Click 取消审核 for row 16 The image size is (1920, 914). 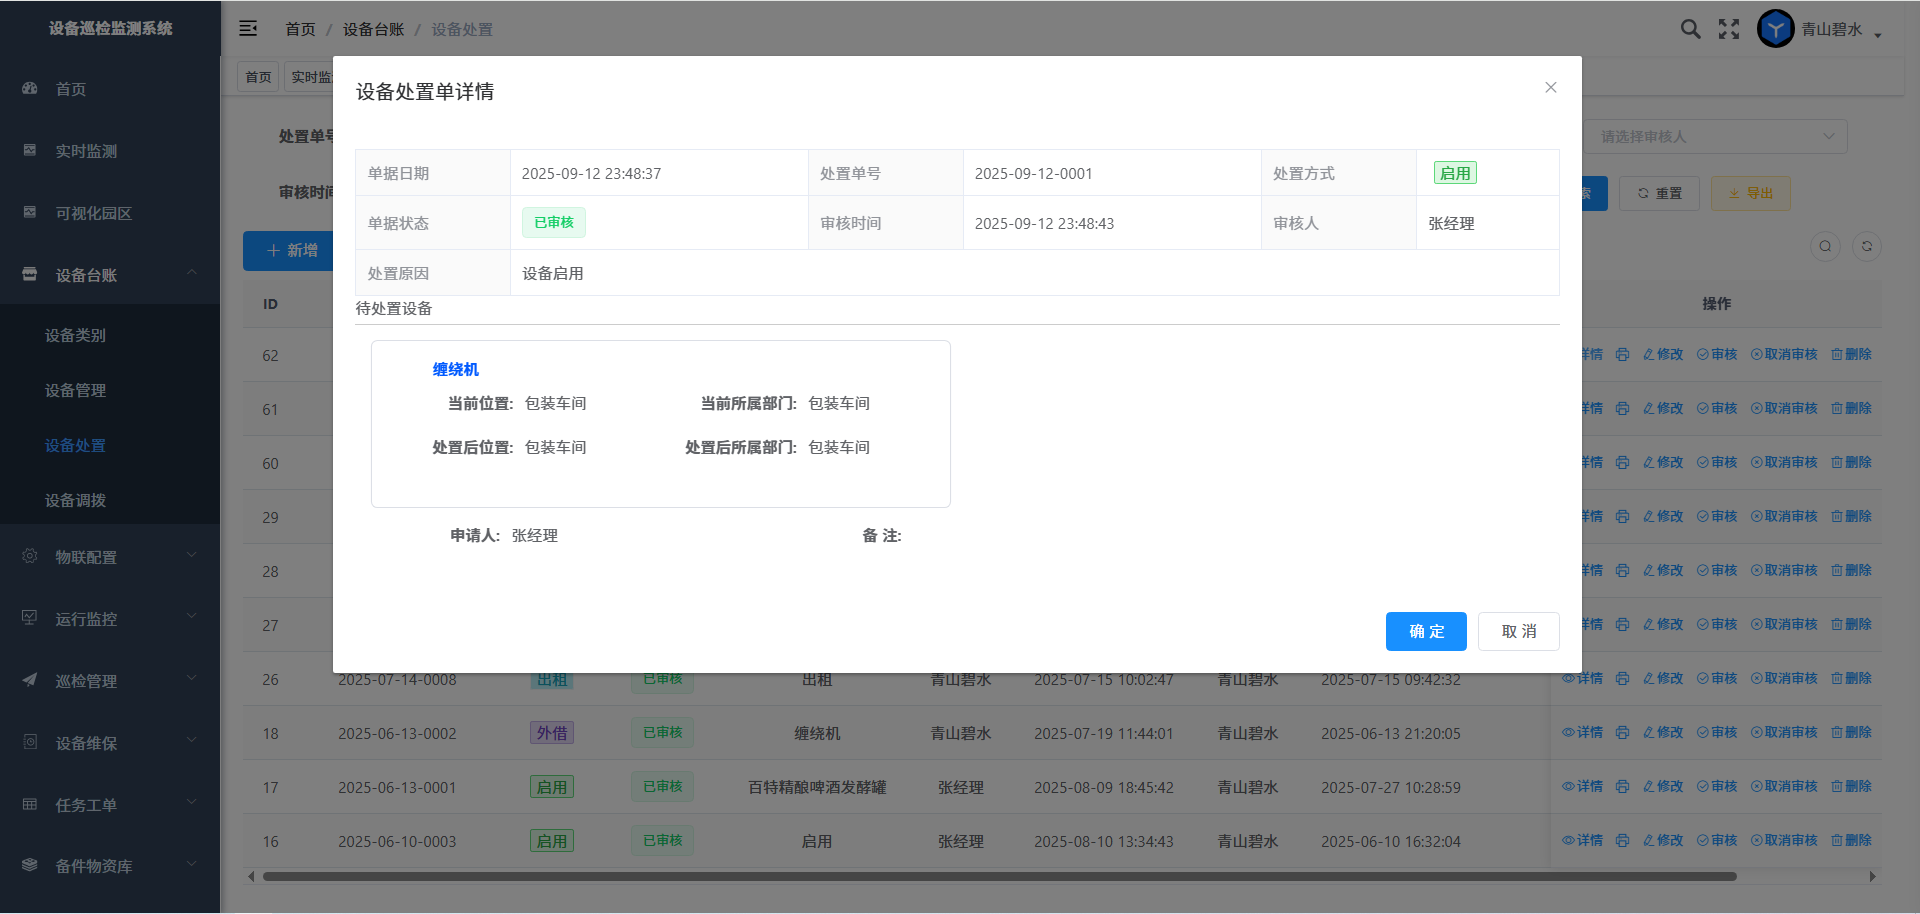tap(1784, 841)
